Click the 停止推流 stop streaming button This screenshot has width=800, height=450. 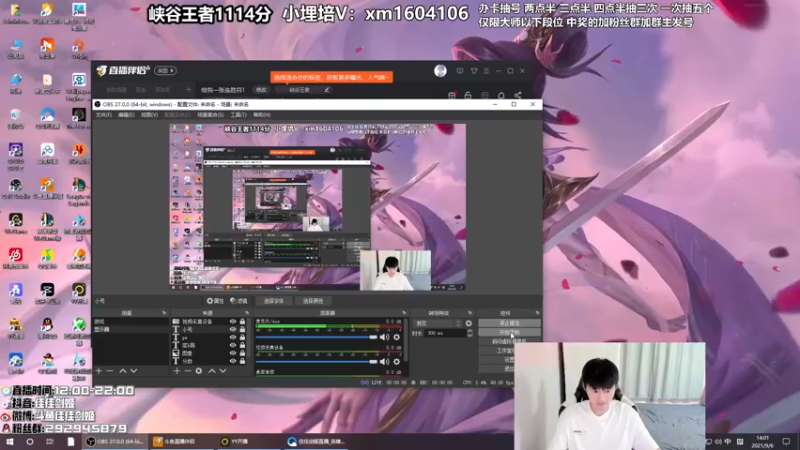(509, 323)
